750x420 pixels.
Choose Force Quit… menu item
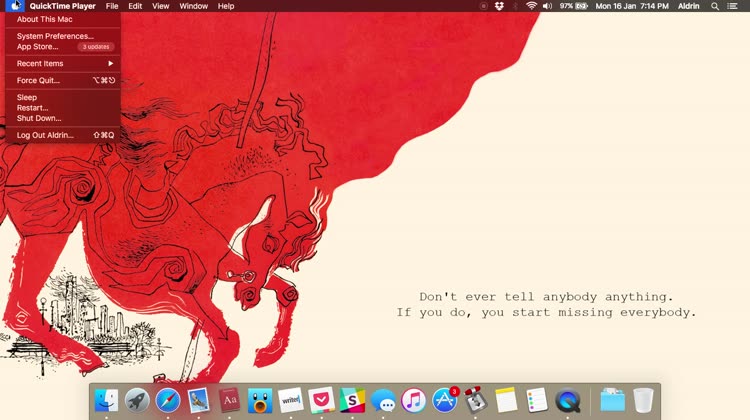[x=63, y=80]
